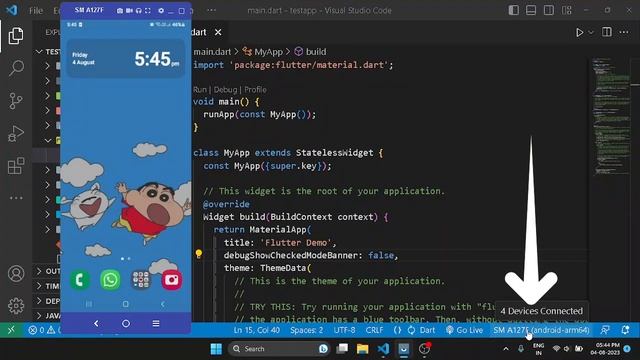Click Ln 15, Col 40 in status bar
Screen dimensions: 640x360
click(257, 330)
